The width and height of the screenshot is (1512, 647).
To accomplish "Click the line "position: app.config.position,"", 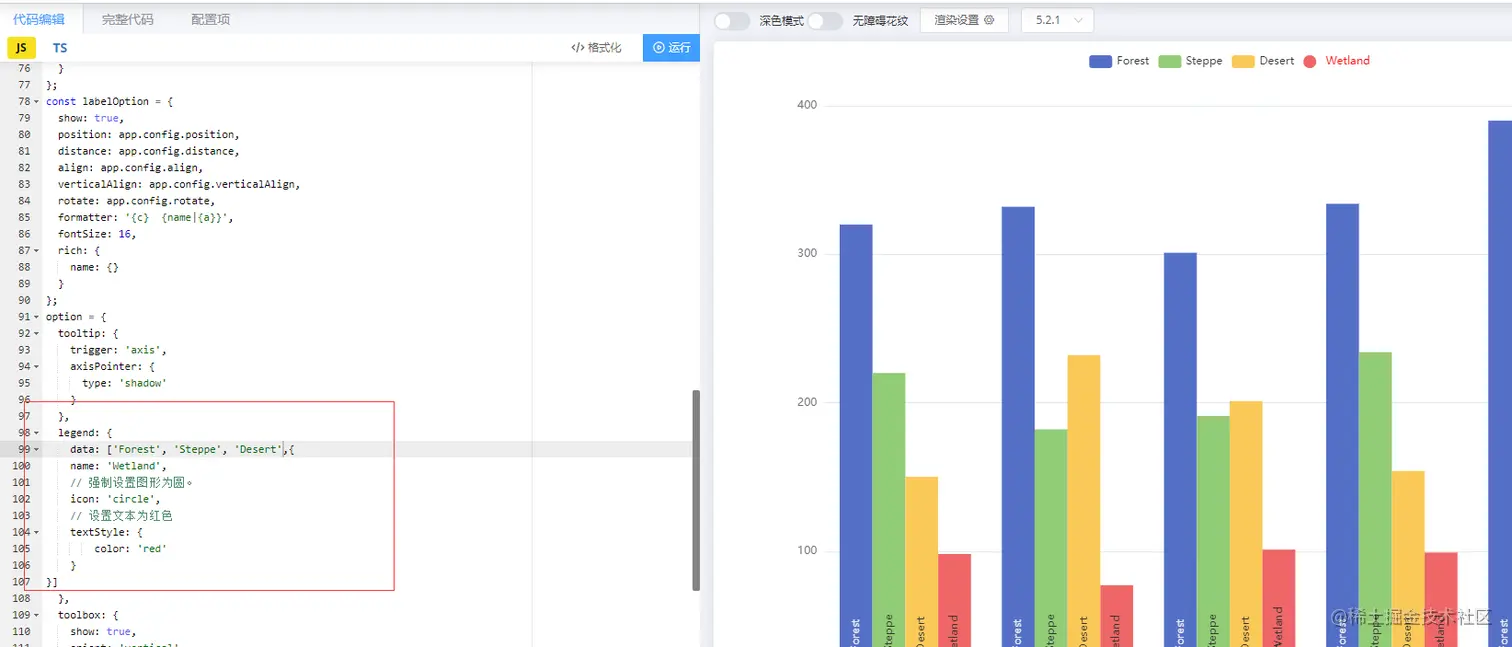I will tap(148, 135).
